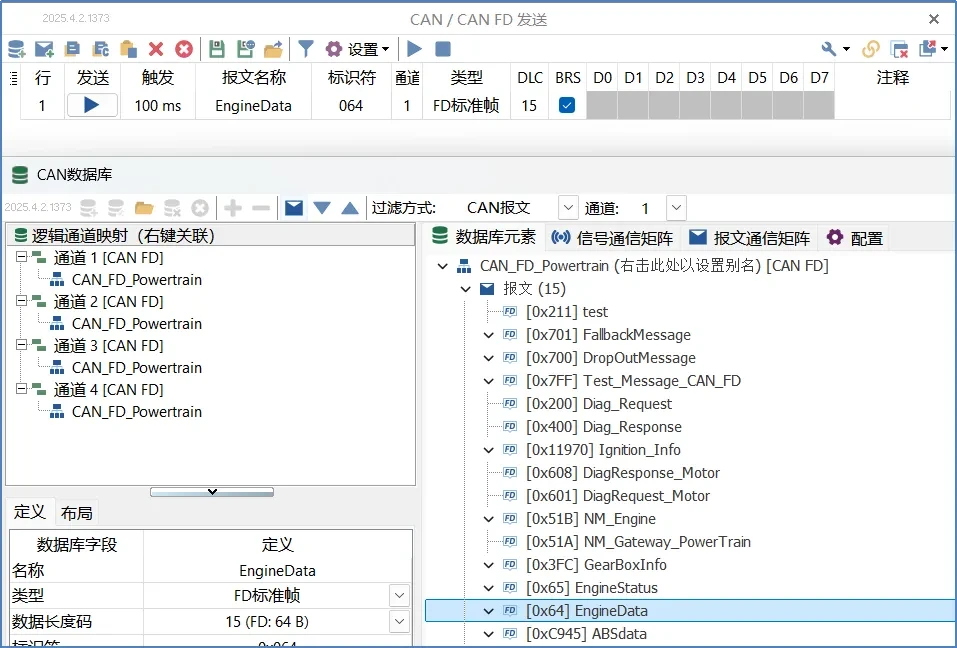Screen dimensions: 957x648
Task: Click the envelope message icon in database toolbar
Action: [294, 208]
